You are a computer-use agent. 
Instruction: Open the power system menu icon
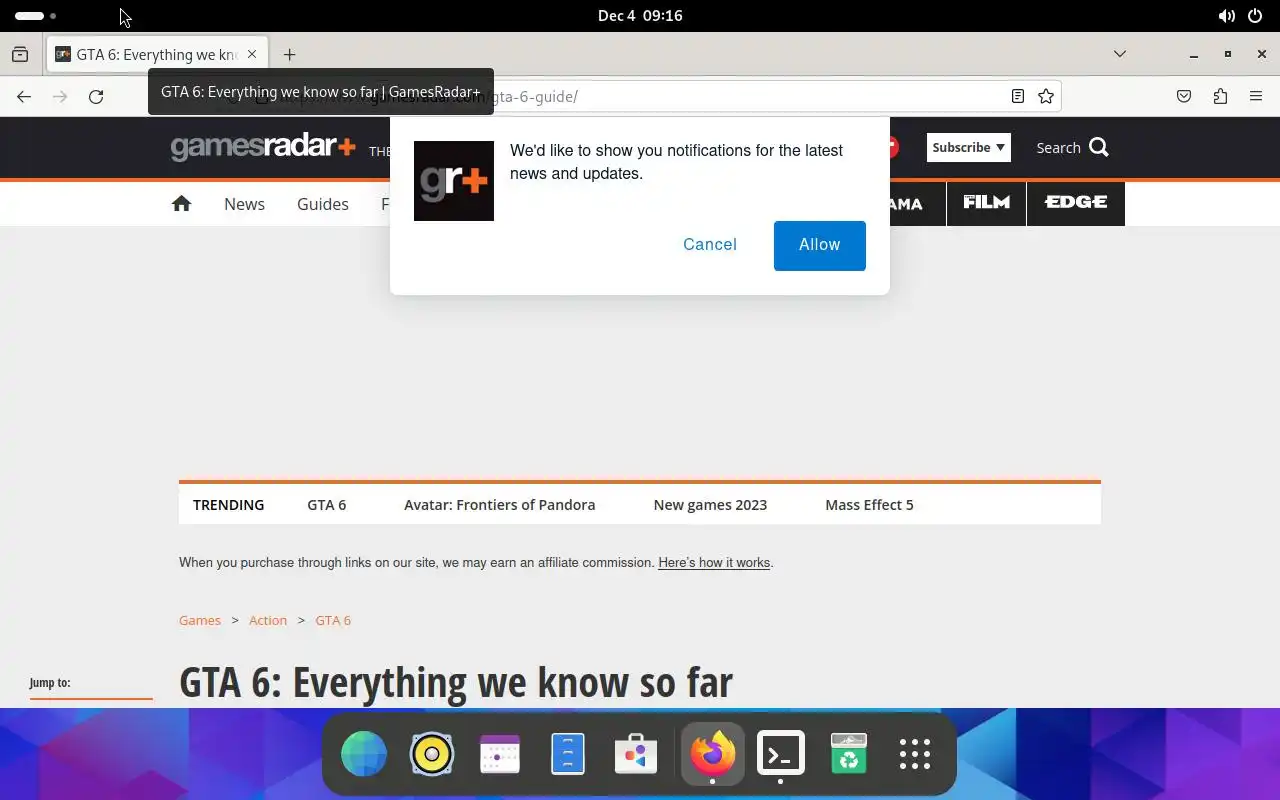click(1255, 16)
